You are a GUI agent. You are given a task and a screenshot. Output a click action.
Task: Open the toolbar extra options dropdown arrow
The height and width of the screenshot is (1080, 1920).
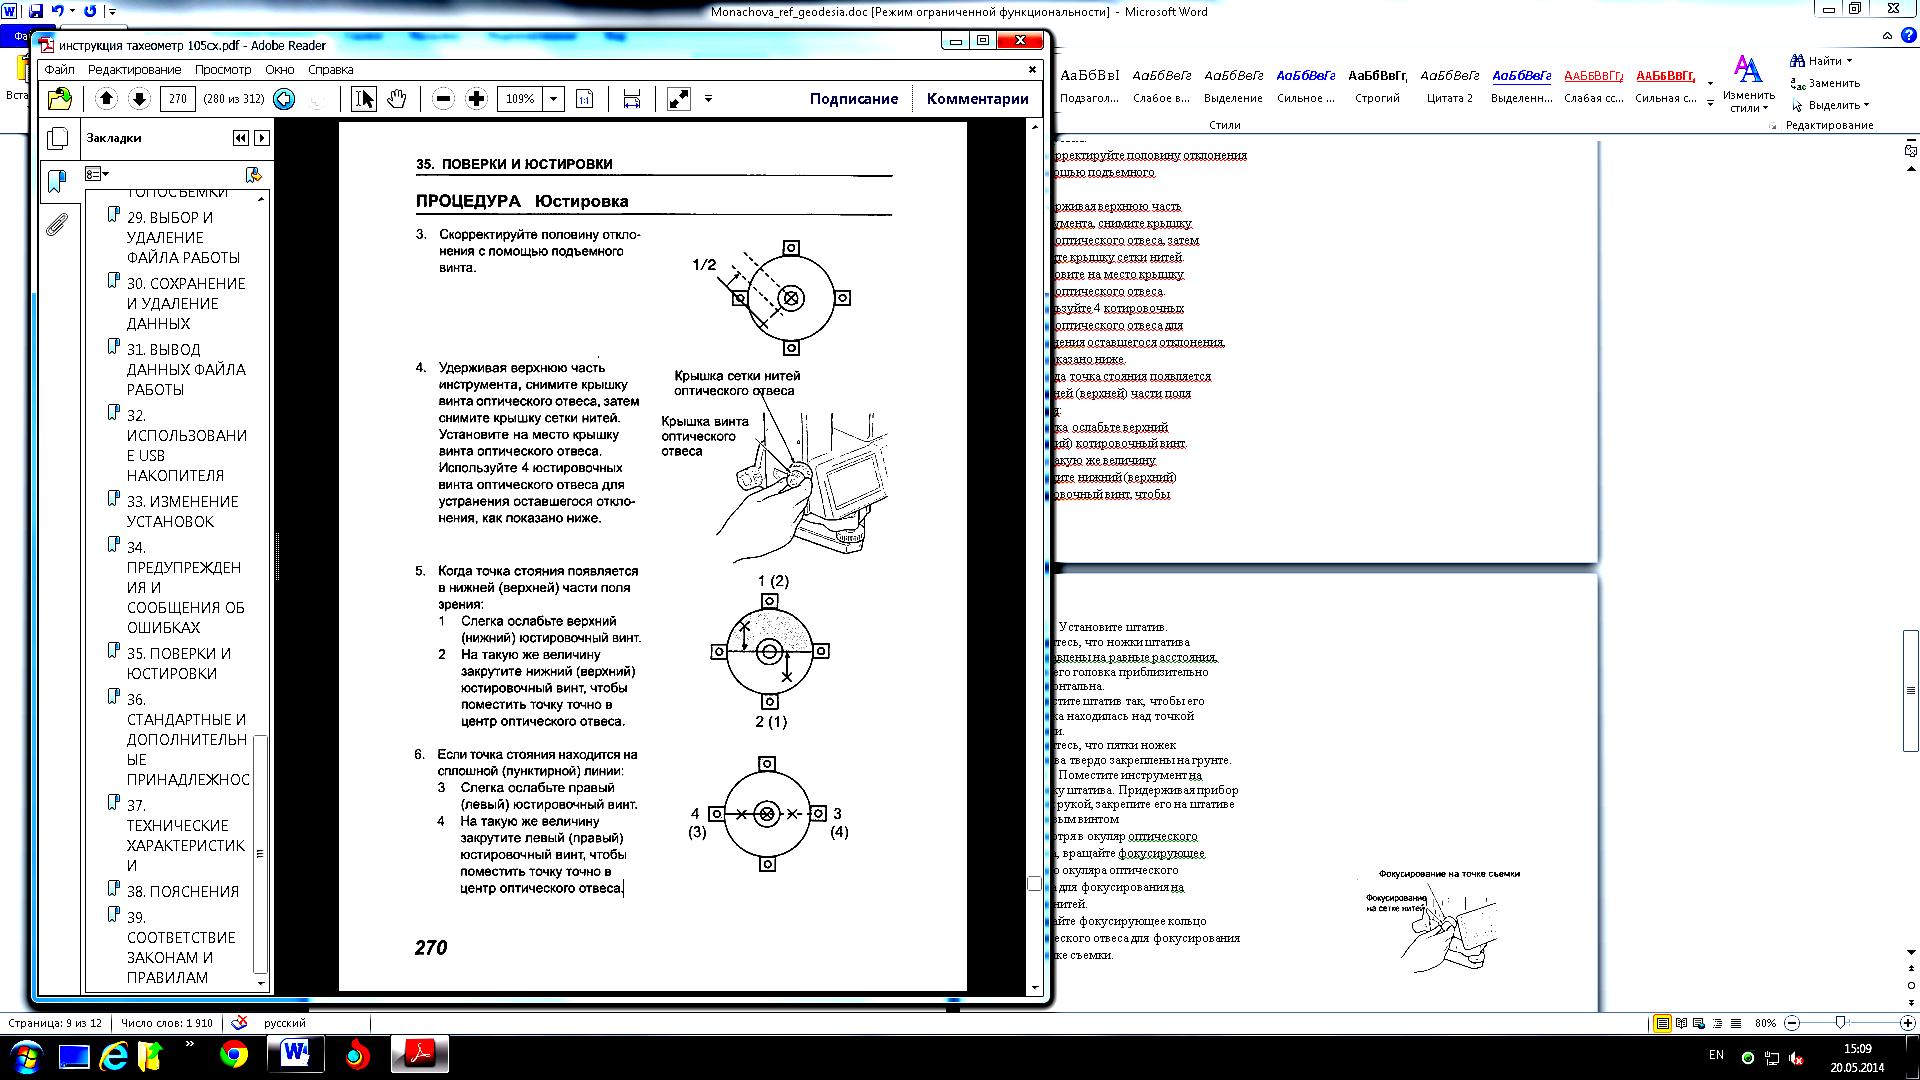click(708, 98)
